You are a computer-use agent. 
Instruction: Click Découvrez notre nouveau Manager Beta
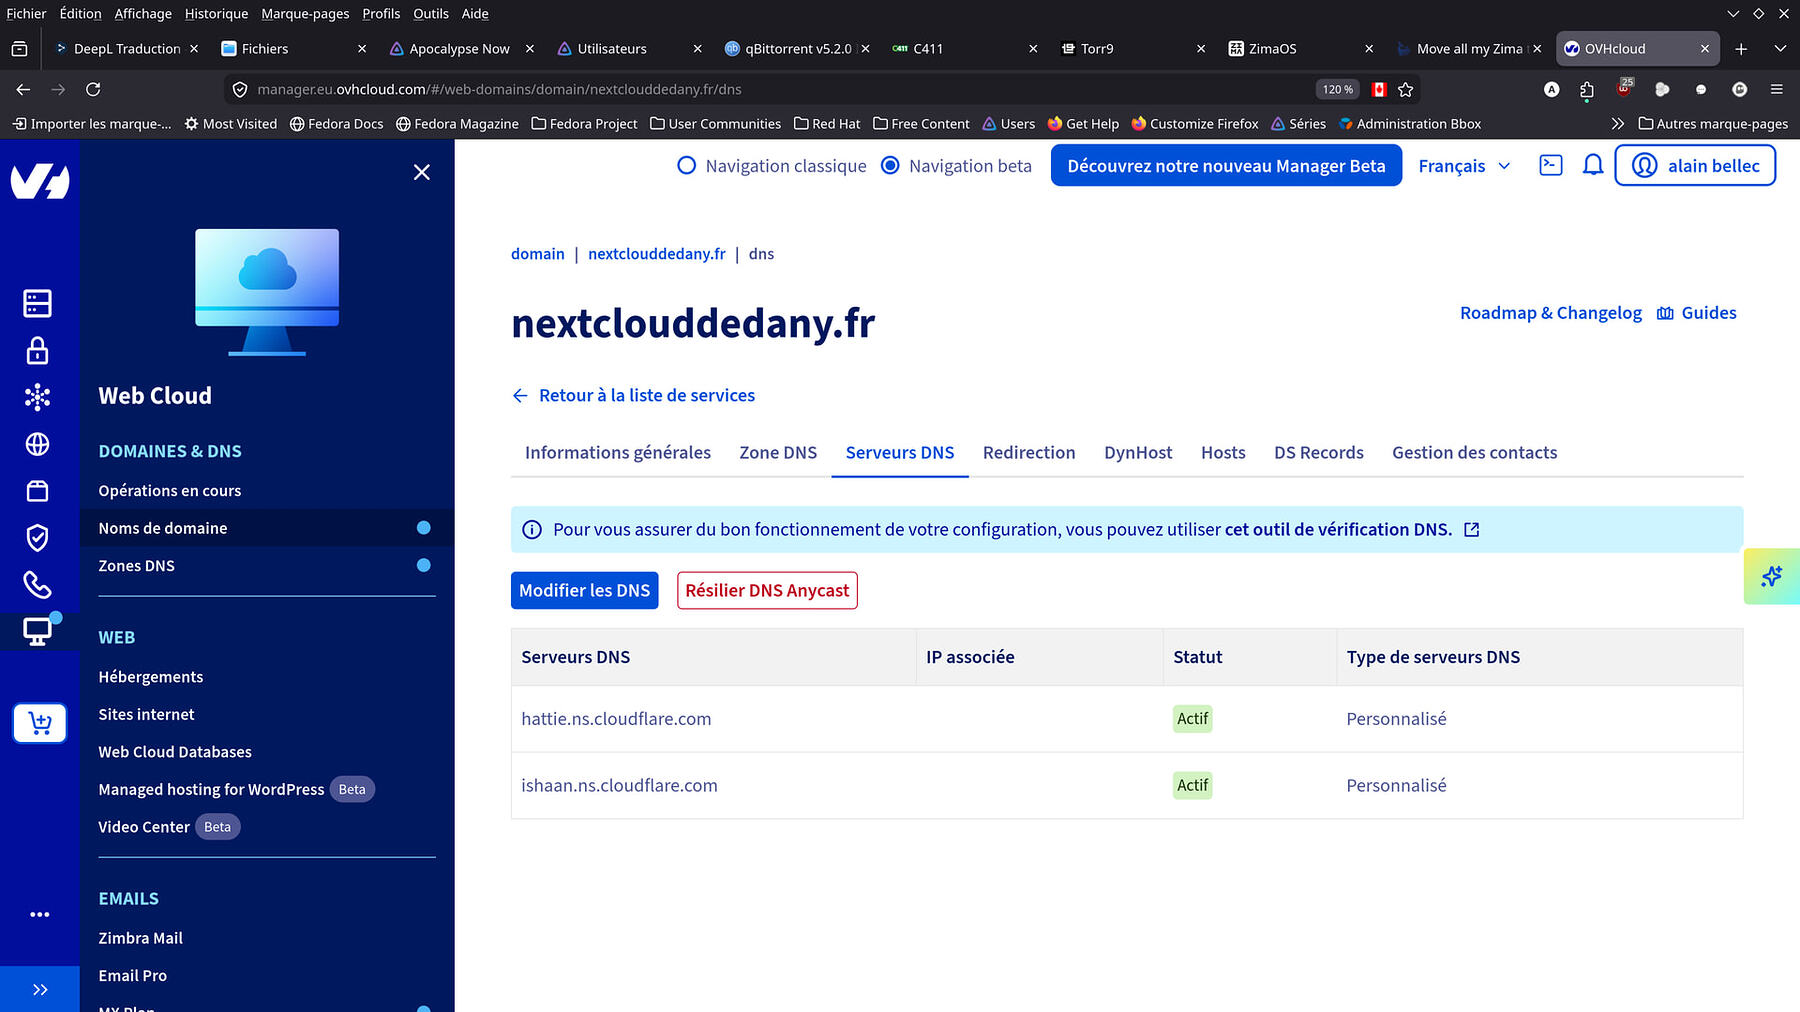[x=1226, y=166]
